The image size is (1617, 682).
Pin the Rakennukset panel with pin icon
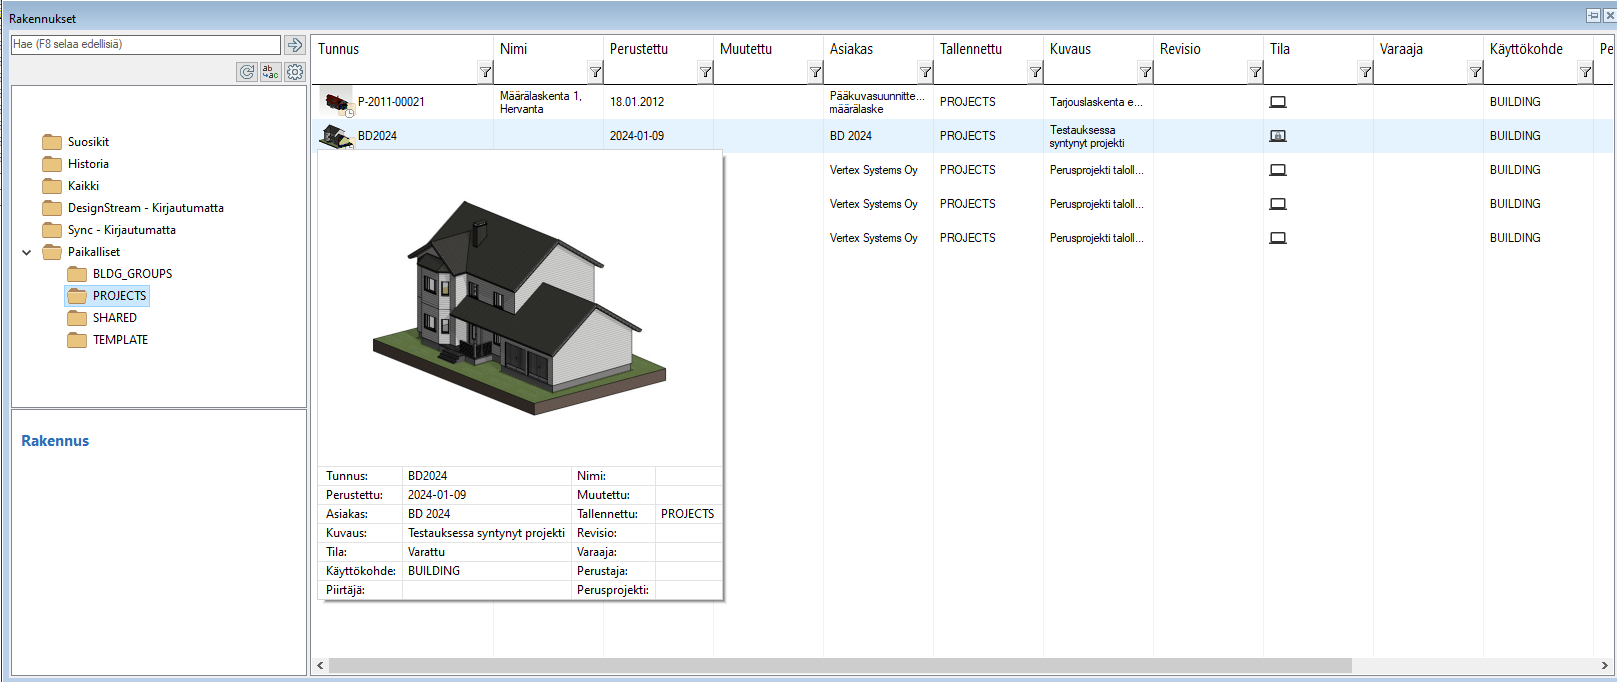[x=1593, y=16]
